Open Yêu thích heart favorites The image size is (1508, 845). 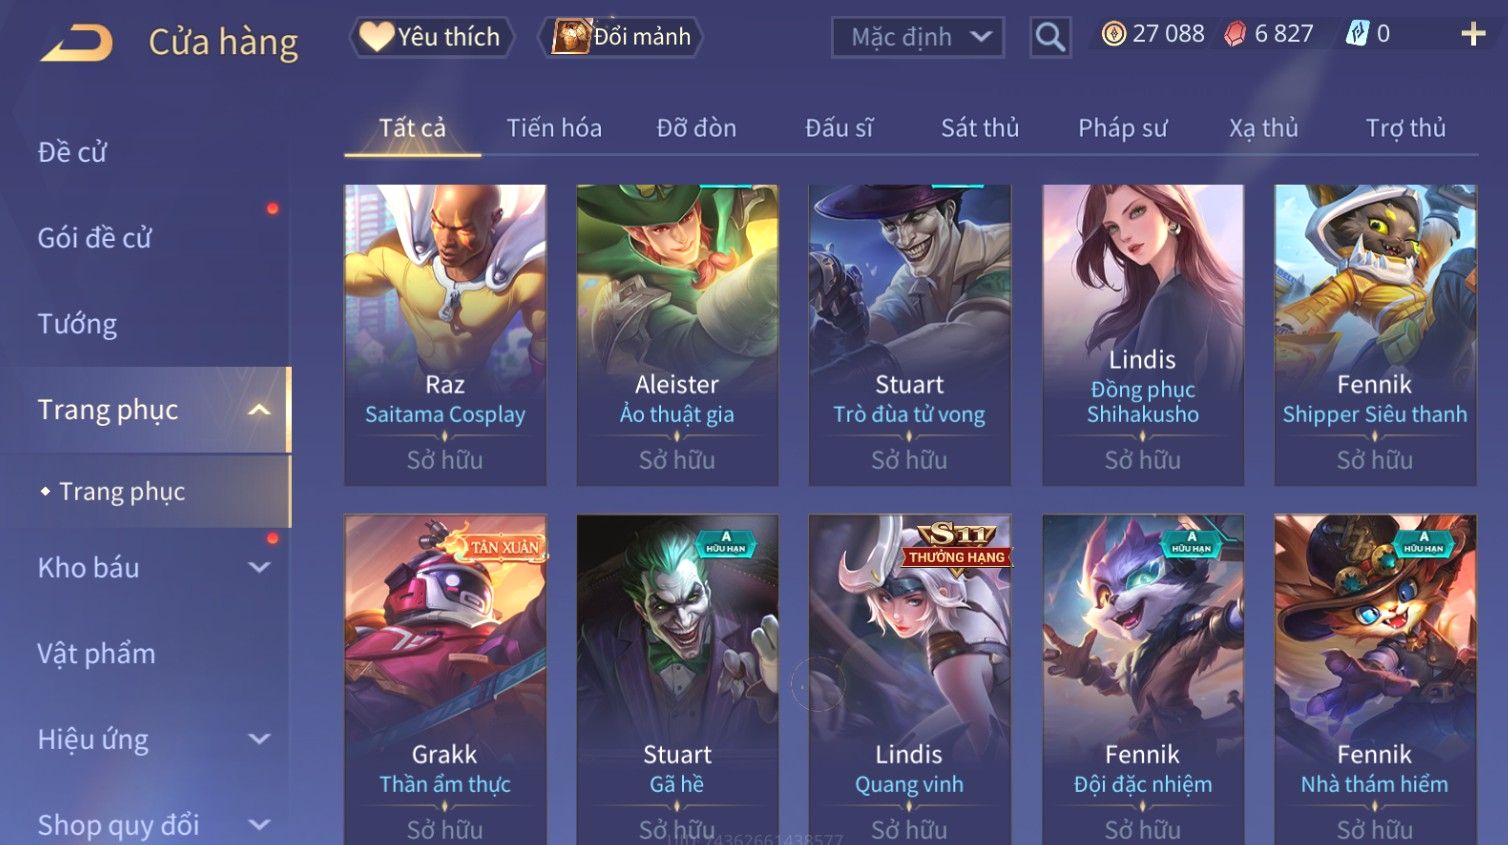point(431,37)
